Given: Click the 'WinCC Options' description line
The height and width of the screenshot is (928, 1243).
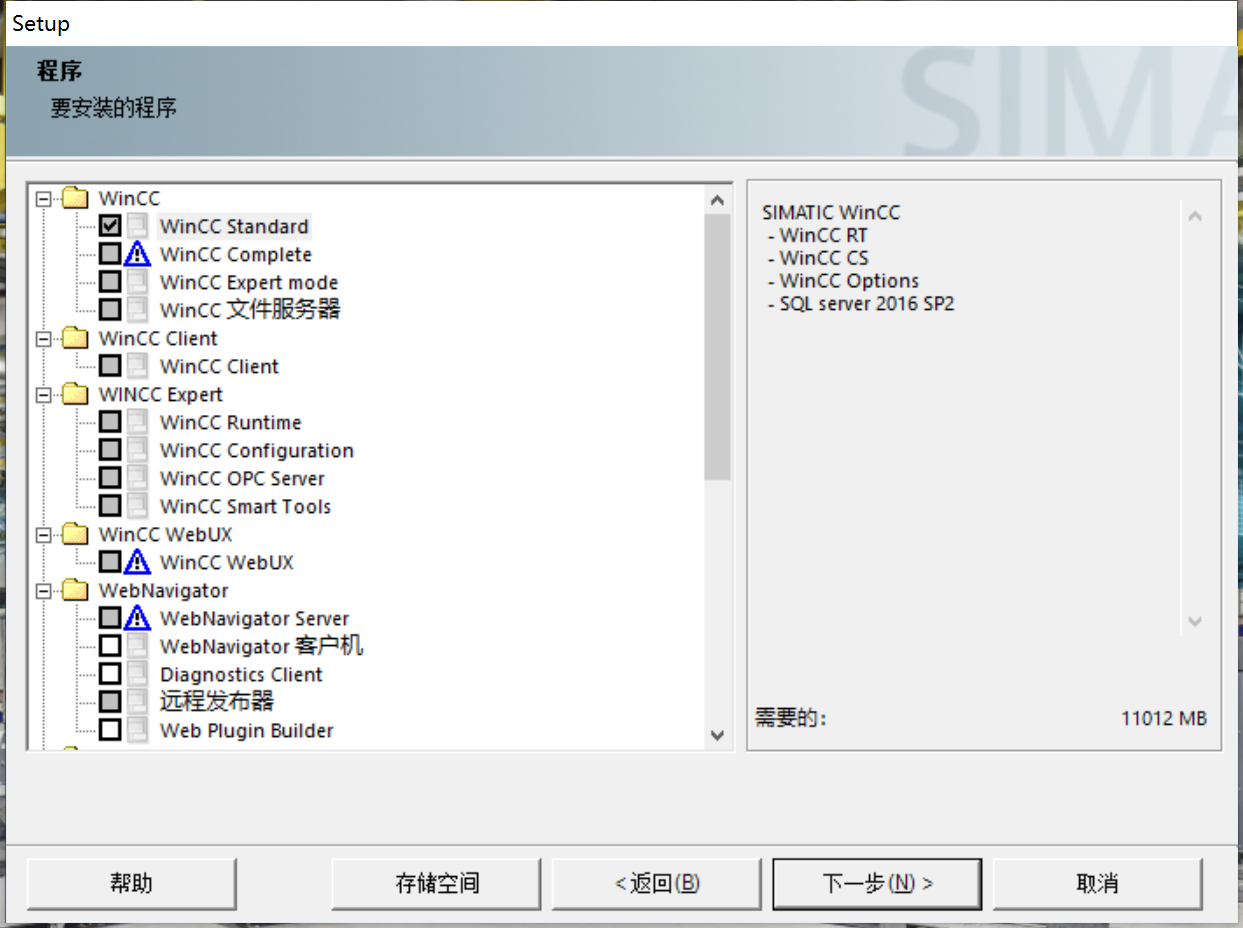Looking at the screenshot, I should [x=843, y=281].
